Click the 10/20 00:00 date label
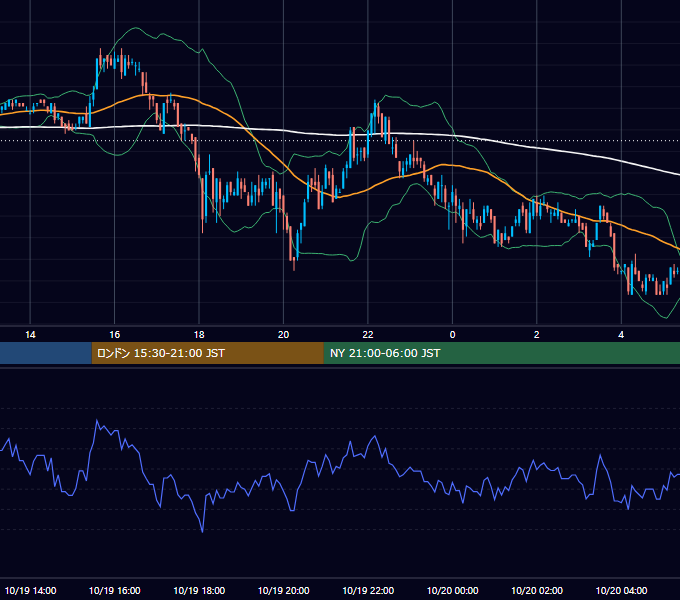 (452, 590)
